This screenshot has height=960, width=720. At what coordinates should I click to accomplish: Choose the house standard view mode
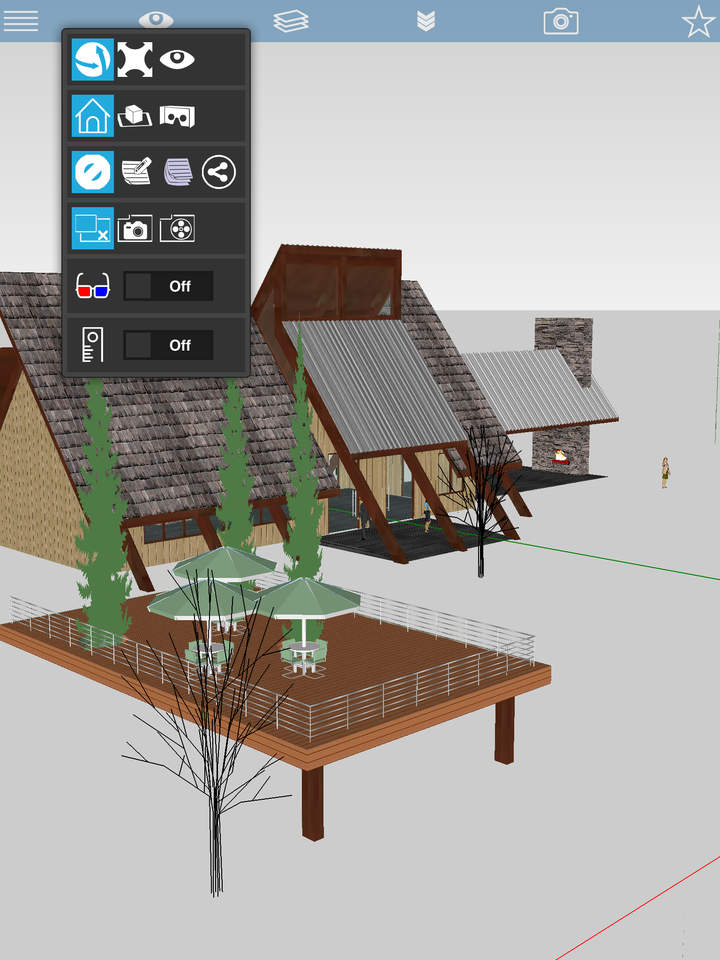(92, 116)
